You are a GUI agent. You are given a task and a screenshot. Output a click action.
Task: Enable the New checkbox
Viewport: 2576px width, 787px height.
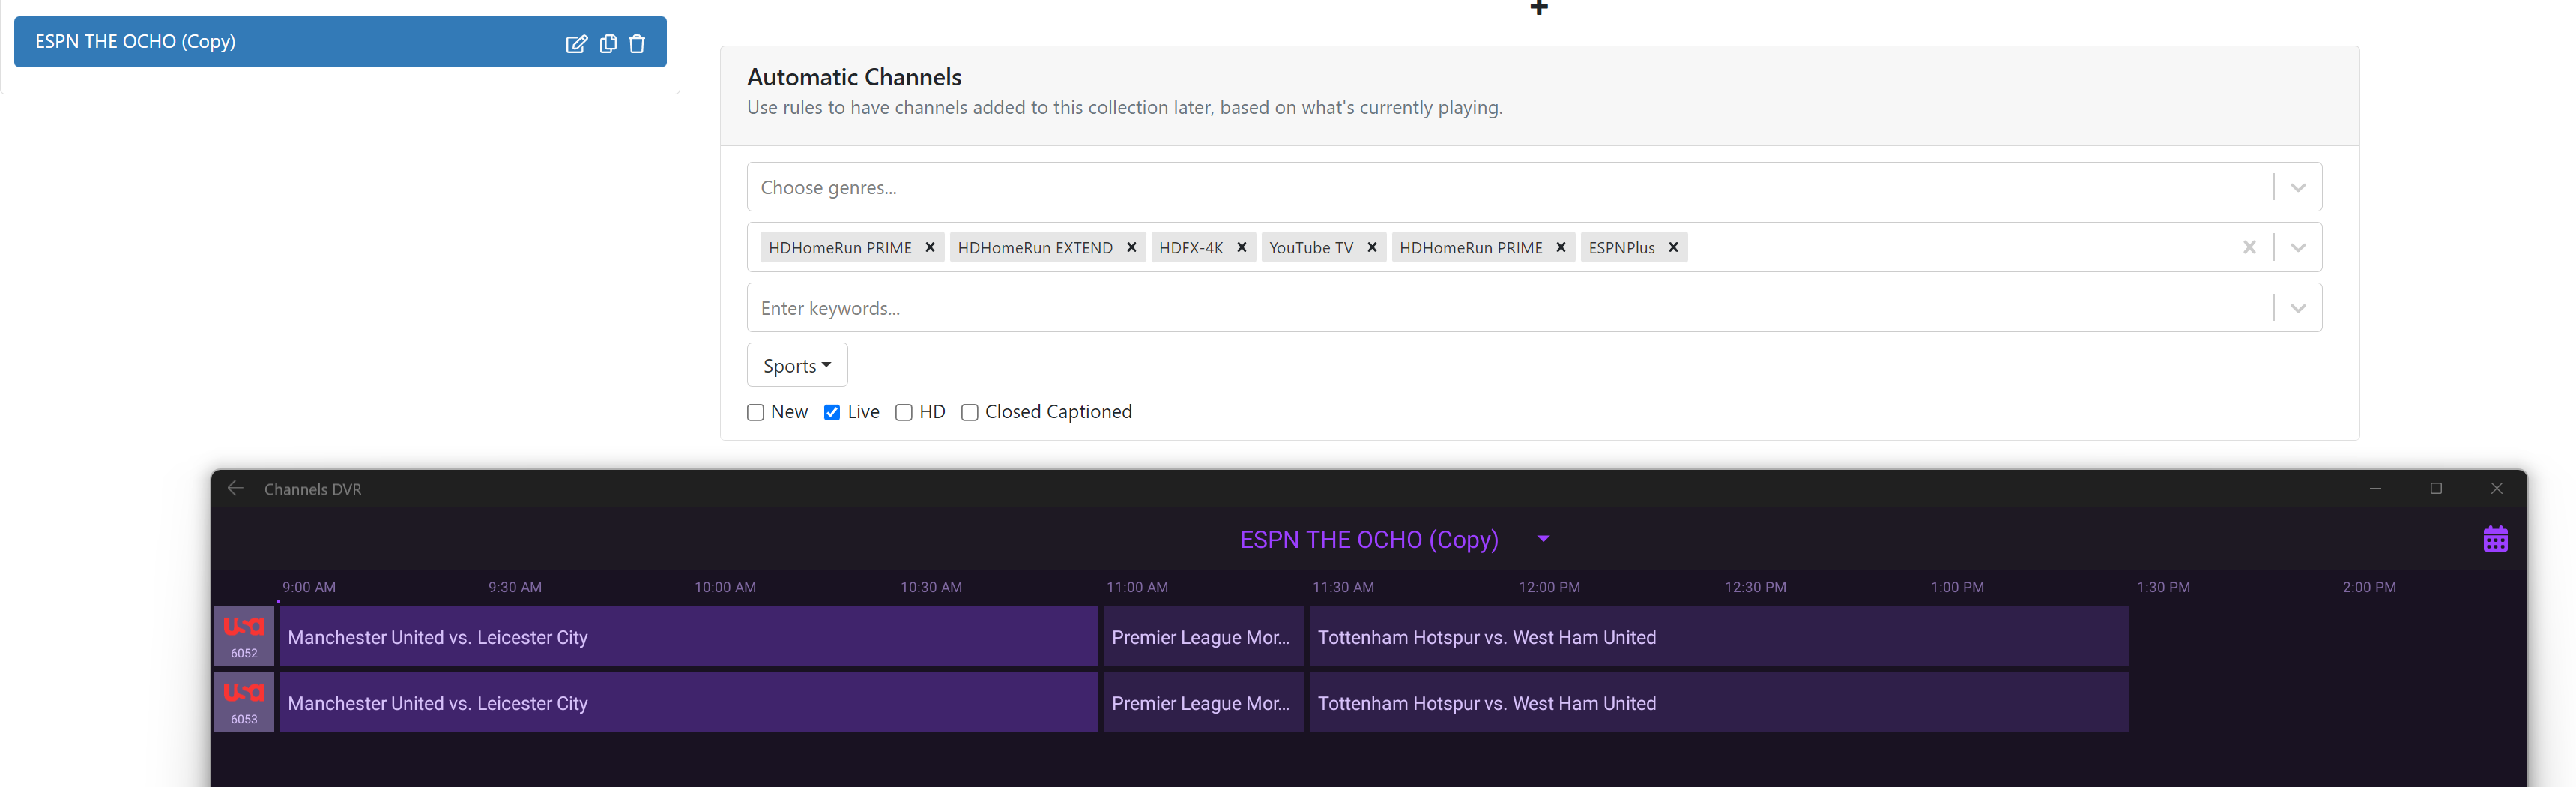click(756, 412)
